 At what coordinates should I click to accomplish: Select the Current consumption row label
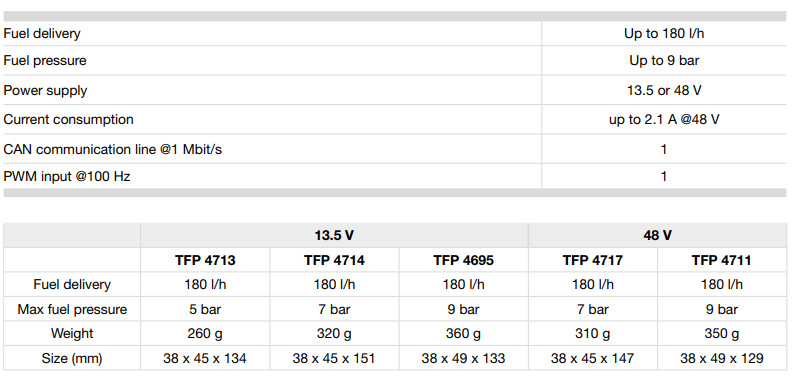click(x=68, y=120)
